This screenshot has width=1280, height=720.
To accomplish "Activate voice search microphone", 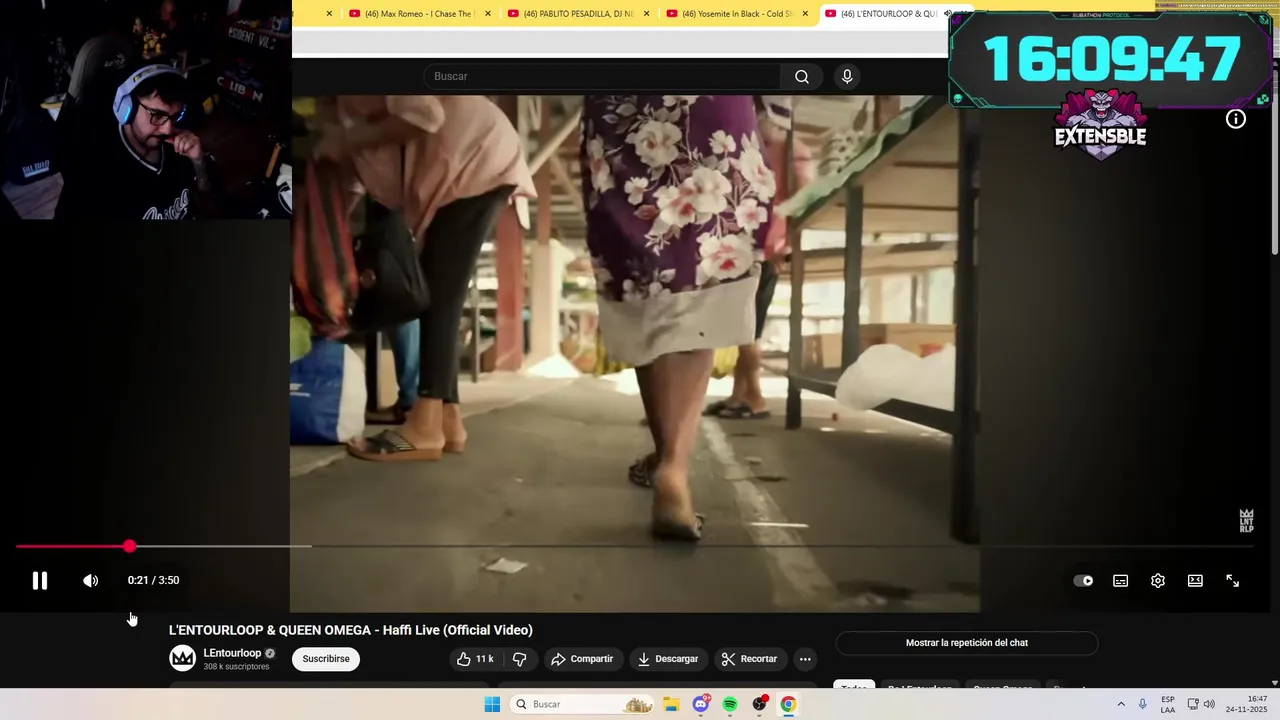I will pyautogui.click(x=847, y=76).
